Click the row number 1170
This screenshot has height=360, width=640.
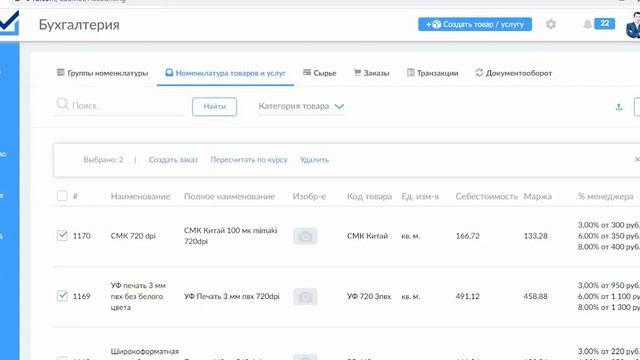(x=82, y=236)
